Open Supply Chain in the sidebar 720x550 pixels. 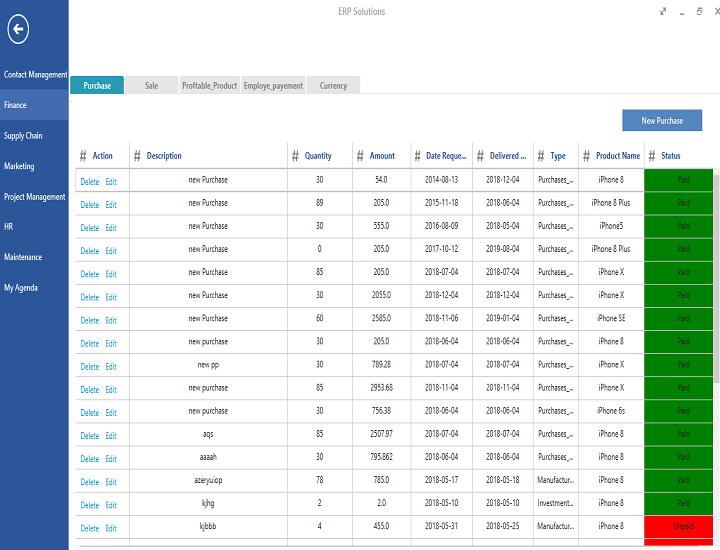(34, 135)
